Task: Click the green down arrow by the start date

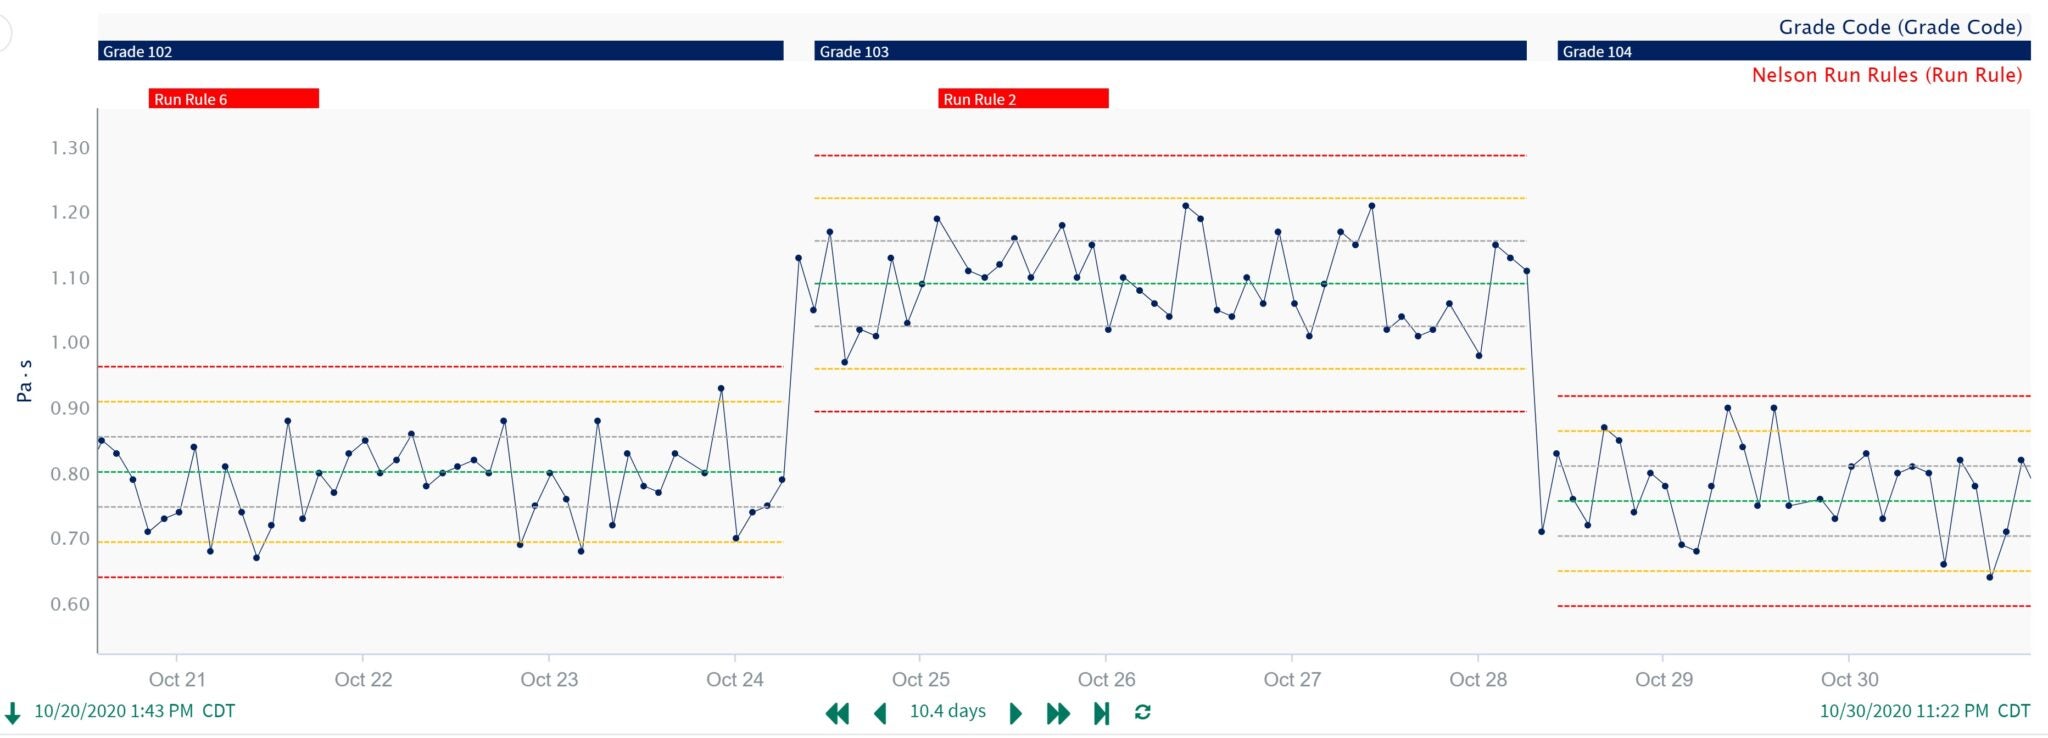Action: coord(13,713)
